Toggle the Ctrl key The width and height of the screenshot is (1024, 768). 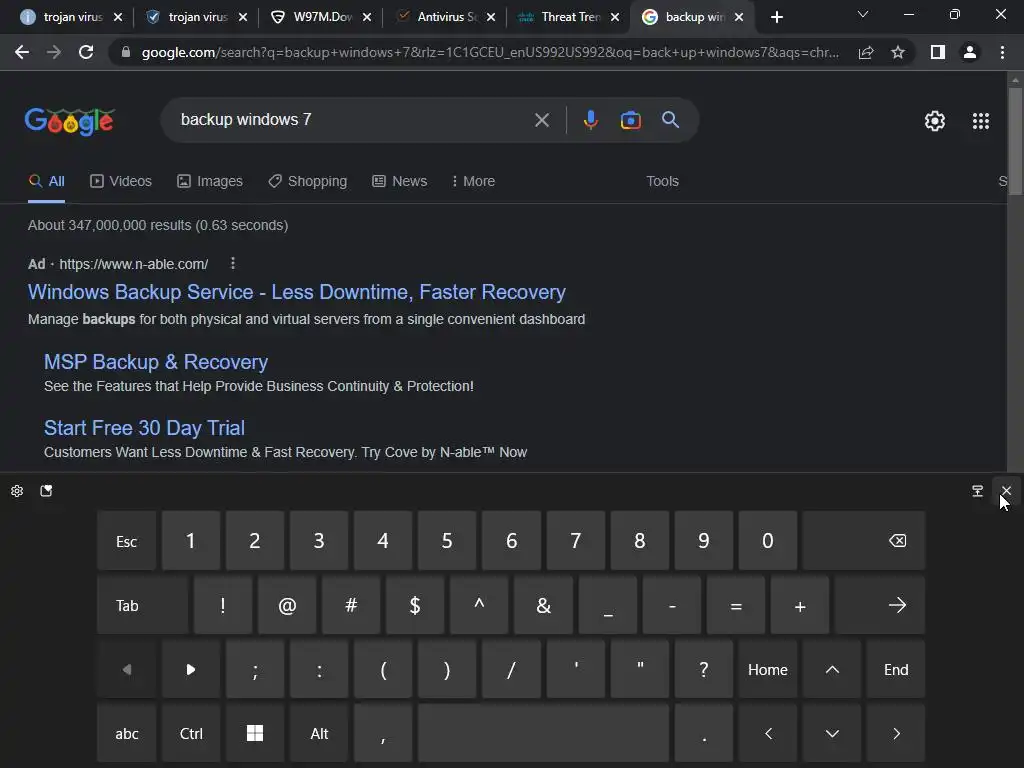pyautogui.click(x=191, y=733)
